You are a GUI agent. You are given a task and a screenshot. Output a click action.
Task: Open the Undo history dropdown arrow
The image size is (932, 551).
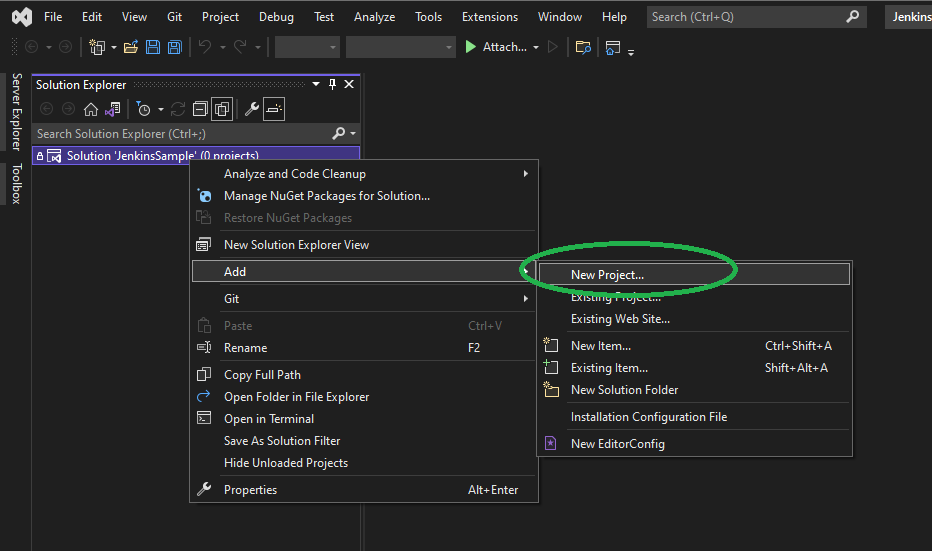223,47
